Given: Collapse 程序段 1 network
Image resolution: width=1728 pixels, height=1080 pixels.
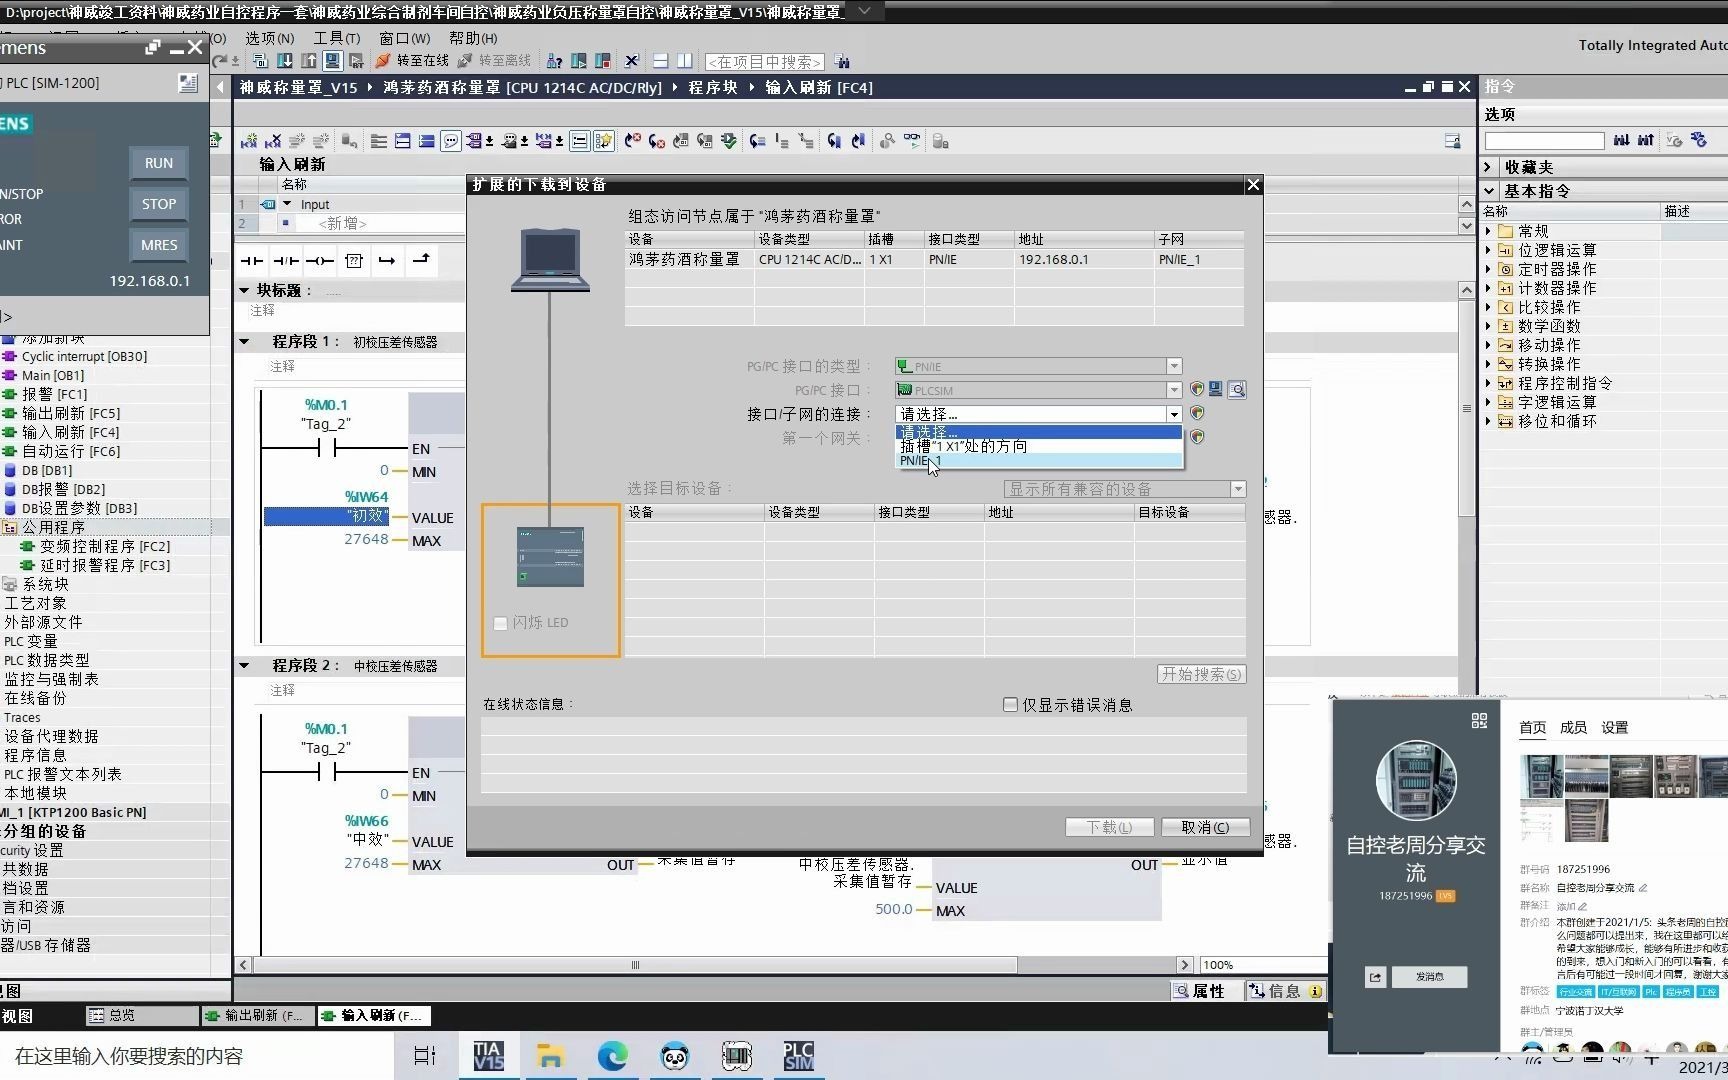Looking at the screenshot, I should tap(244, 342).
